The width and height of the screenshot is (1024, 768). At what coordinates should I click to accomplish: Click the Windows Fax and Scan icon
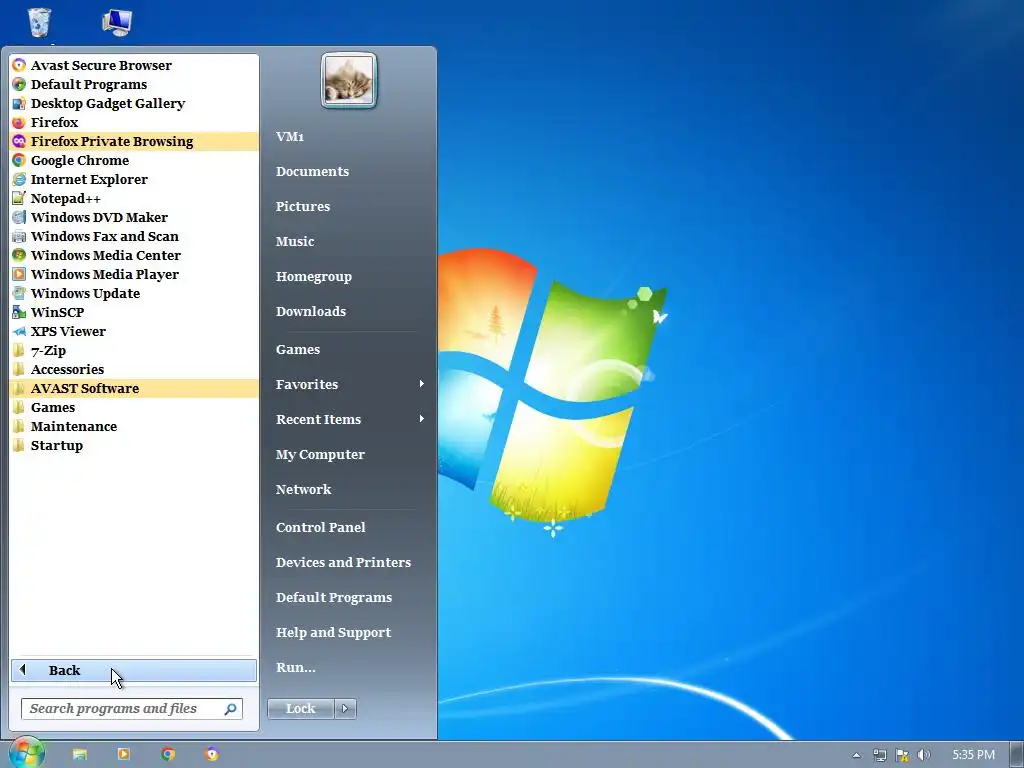point(19,236)
